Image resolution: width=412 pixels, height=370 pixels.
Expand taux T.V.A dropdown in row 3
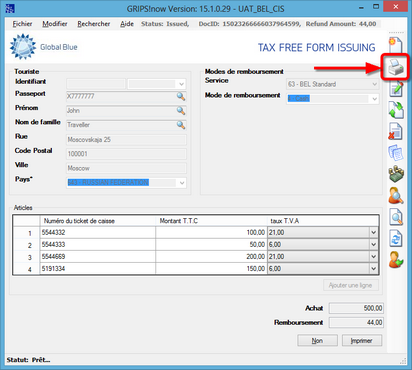click(374, 257)
